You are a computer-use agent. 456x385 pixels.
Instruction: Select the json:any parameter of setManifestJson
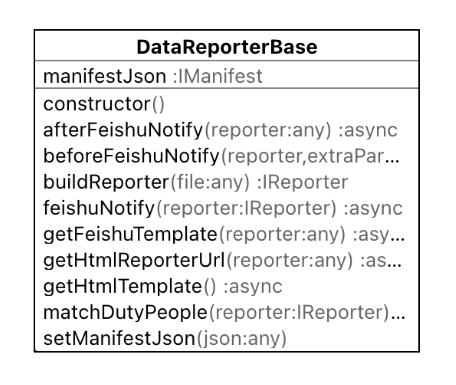(x=242, y=339)
